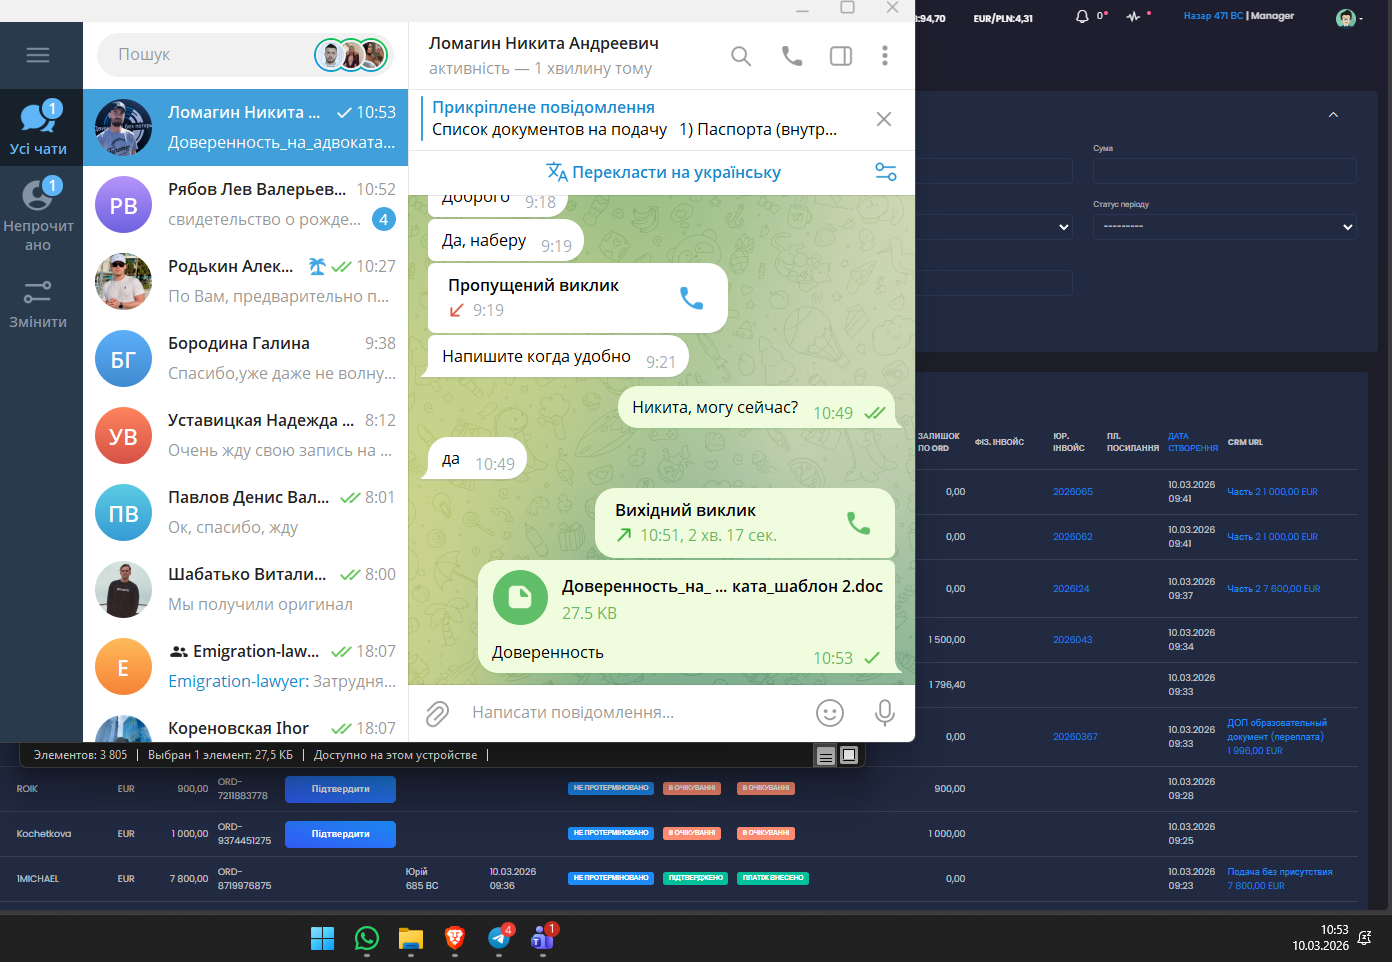Open chat with Шабатько Виталий
1392x962 pixels.
click(246, 589)
